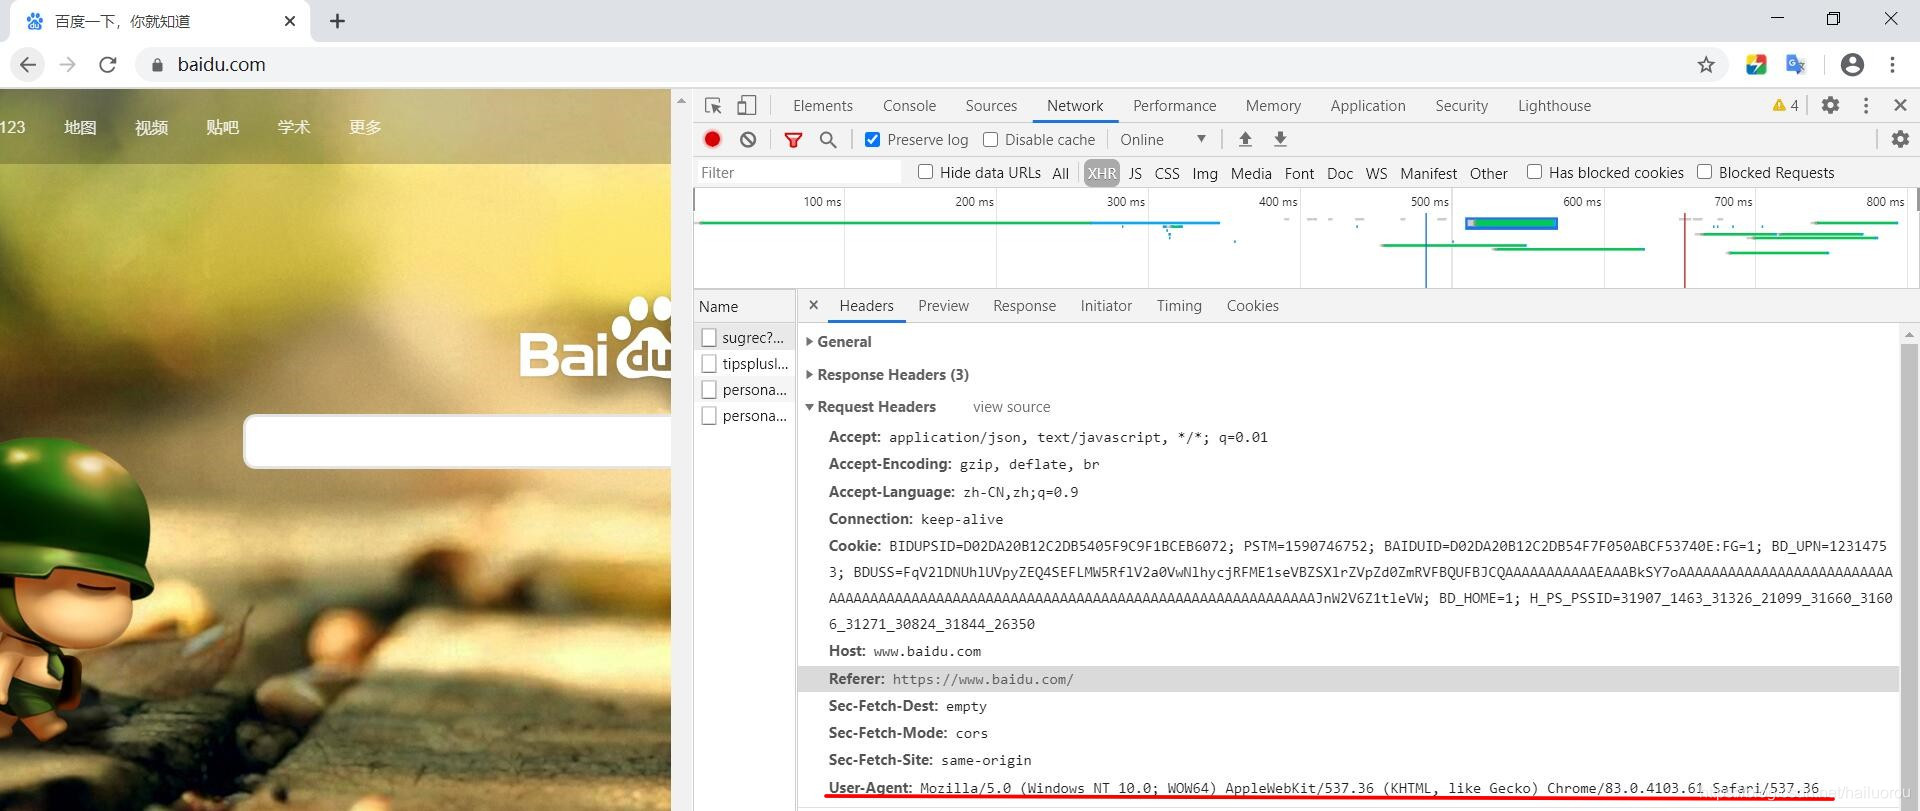Click the forward navigation arrow
Image resolution: width=1920 pixels, height=811 pixels.
[x=67, y=65]
